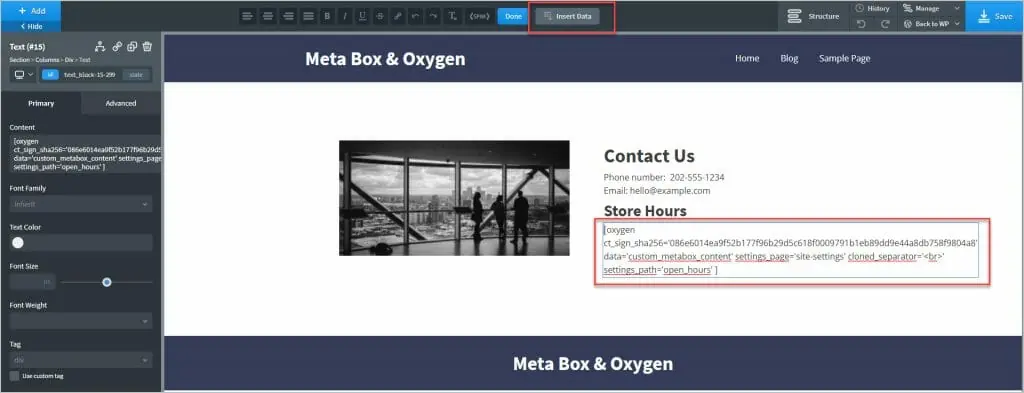Pick a Text Color via the swatch
1024x393 pixels.
[x=18, y=243]
